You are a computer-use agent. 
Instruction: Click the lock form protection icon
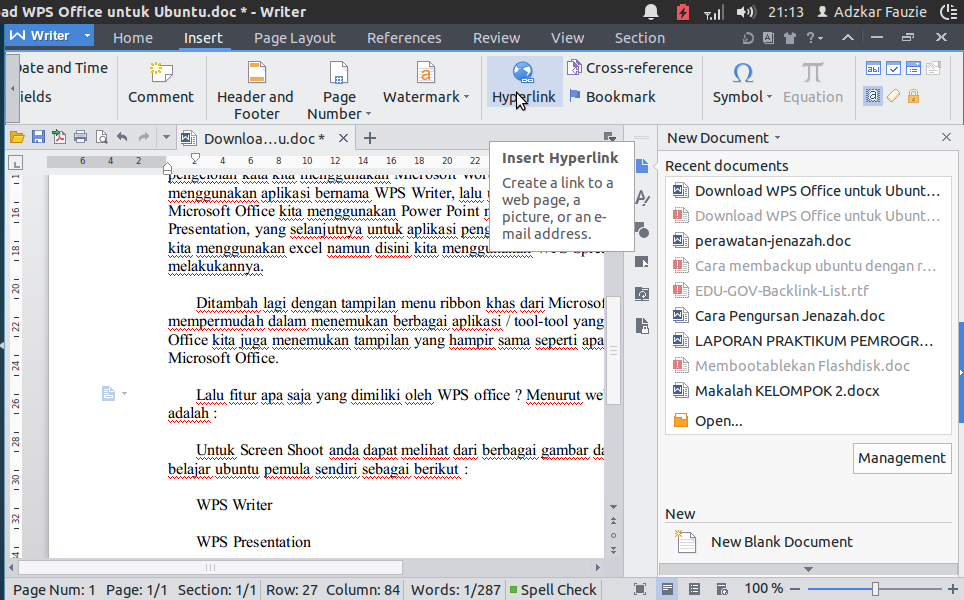coord(911,94)
